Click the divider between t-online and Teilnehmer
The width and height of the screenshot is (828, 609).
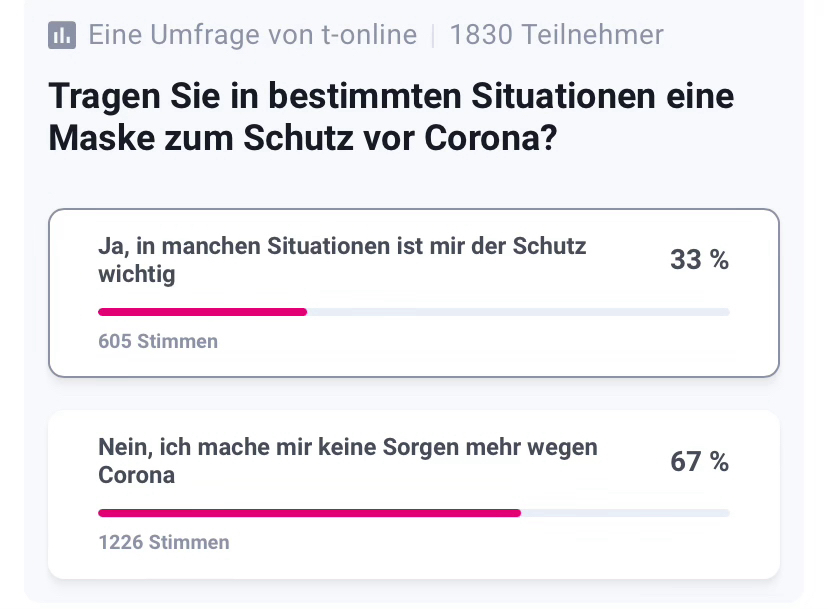433,36
